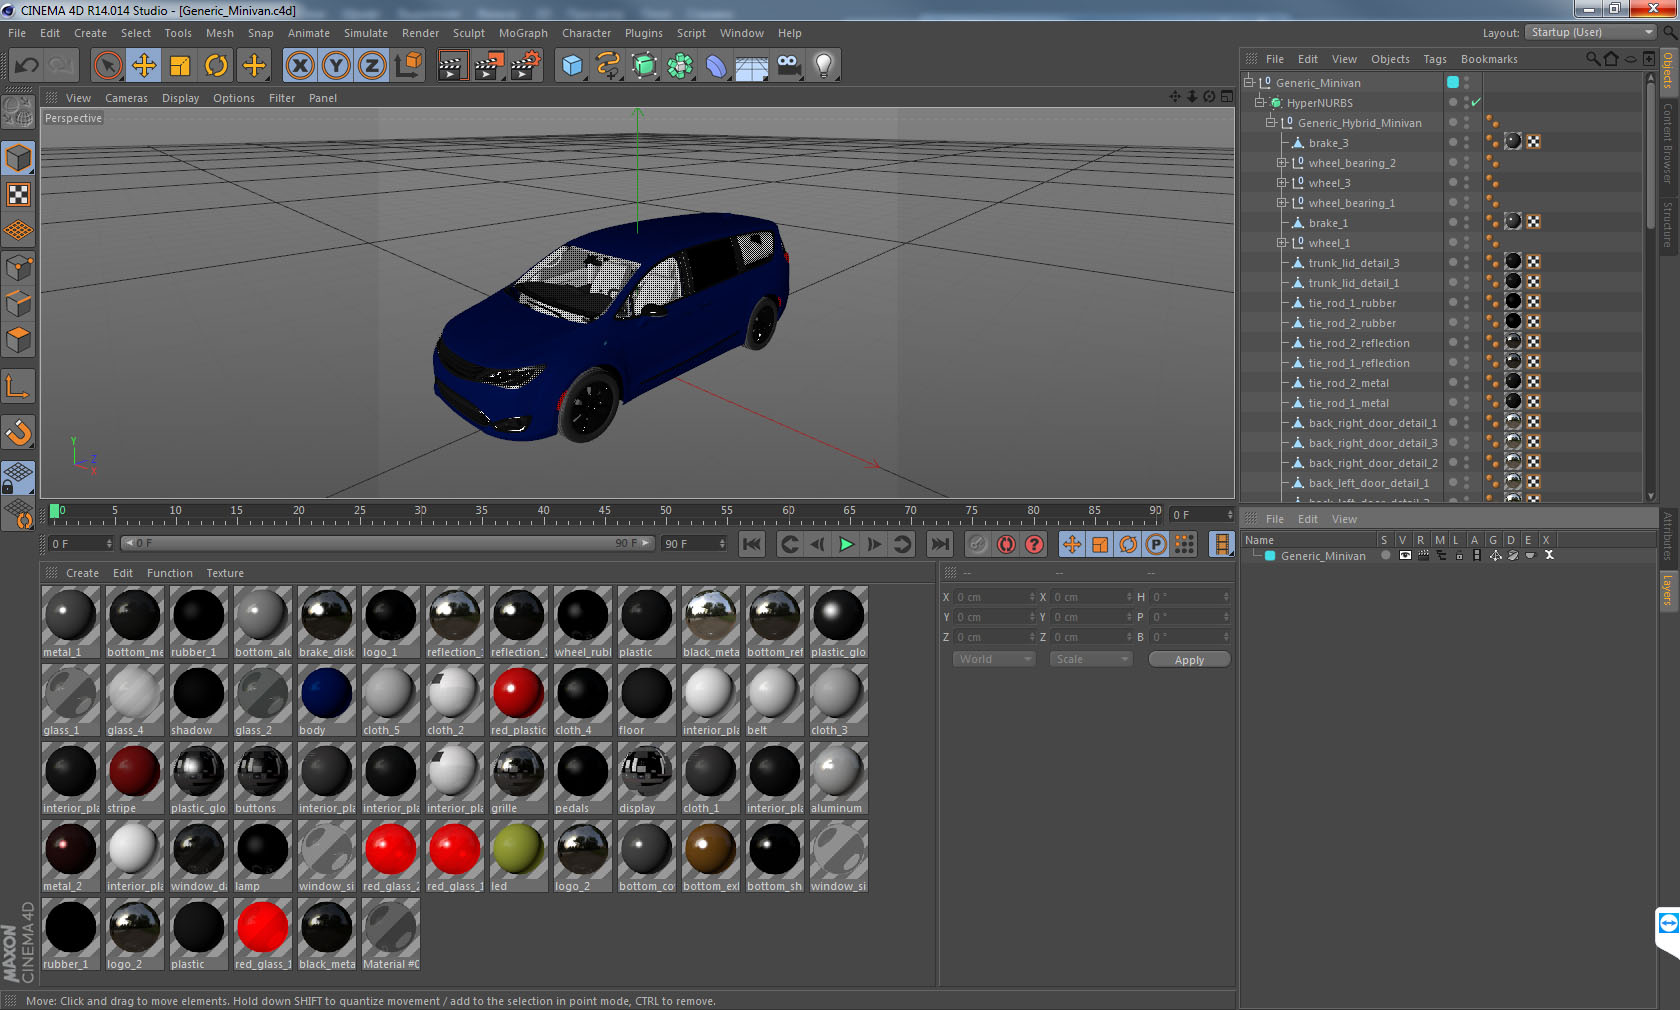The height and width of the screenshot is (1010, 1680).
Task: Expand wheel_bearing_1 tree node
Action: click(1281, 203)
